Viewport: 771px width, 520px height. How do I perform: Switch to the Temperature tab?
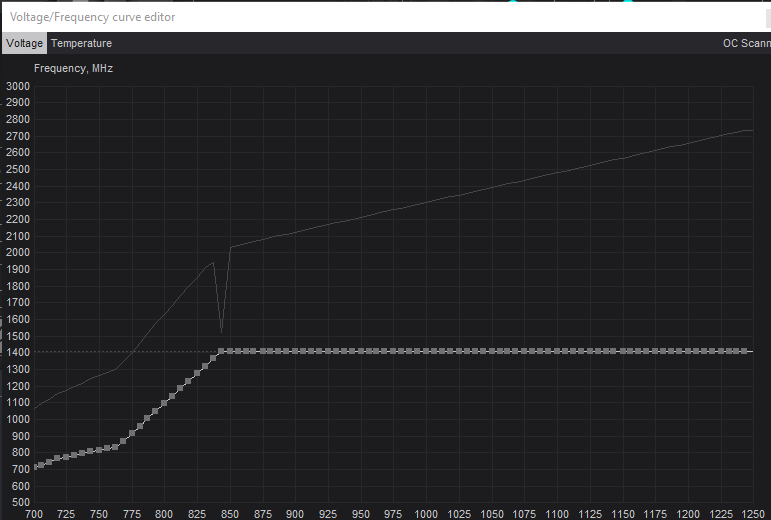(x=82, y=43)
